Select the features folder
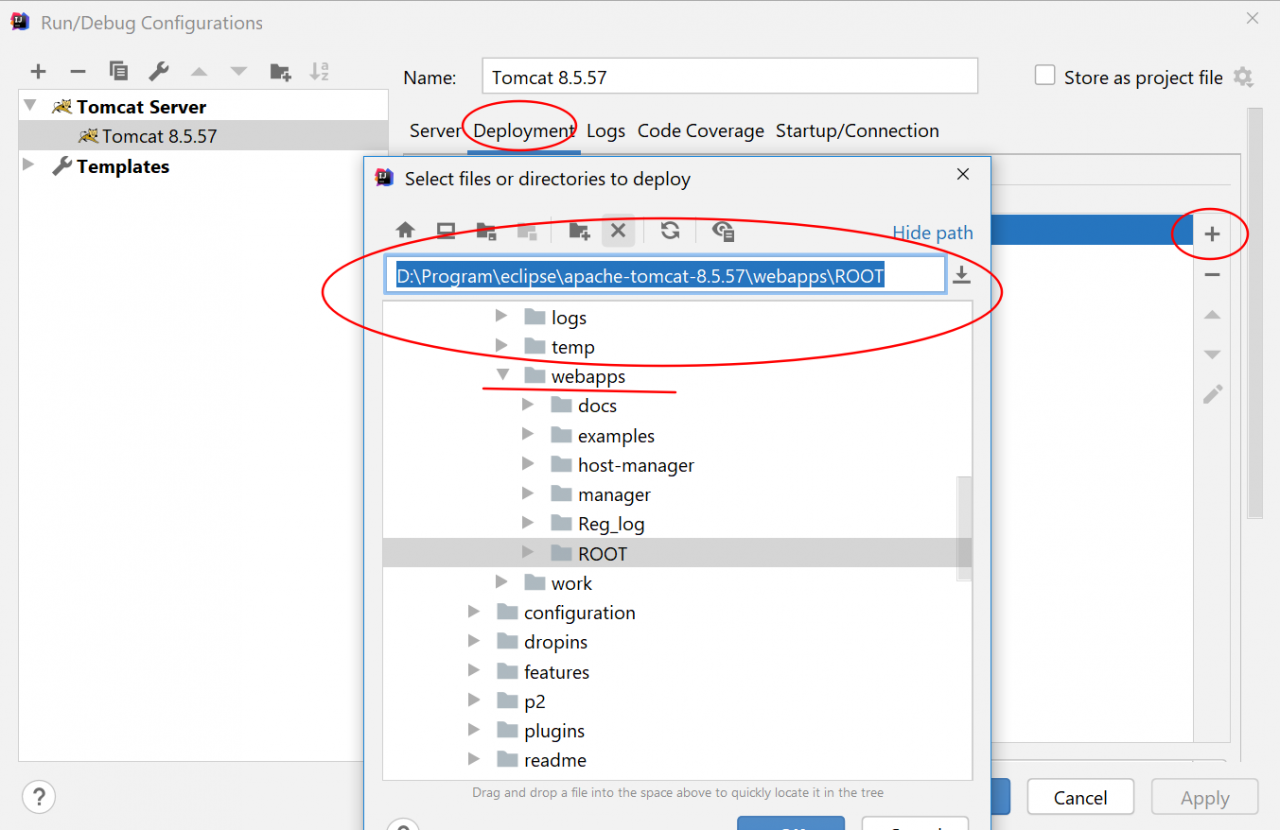The height and width of the screenshot is (830, 1280). coord(557,672)
